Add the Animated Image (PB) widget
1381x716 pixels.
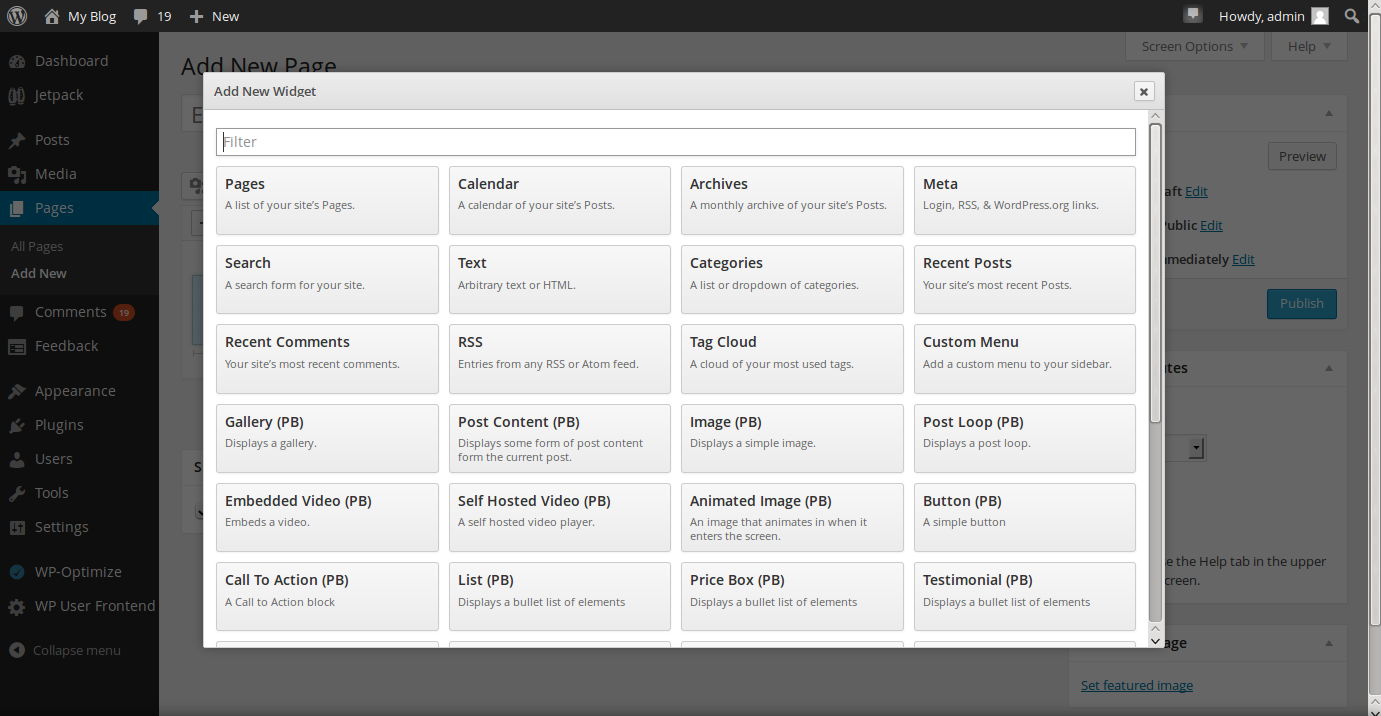[792, 517]
